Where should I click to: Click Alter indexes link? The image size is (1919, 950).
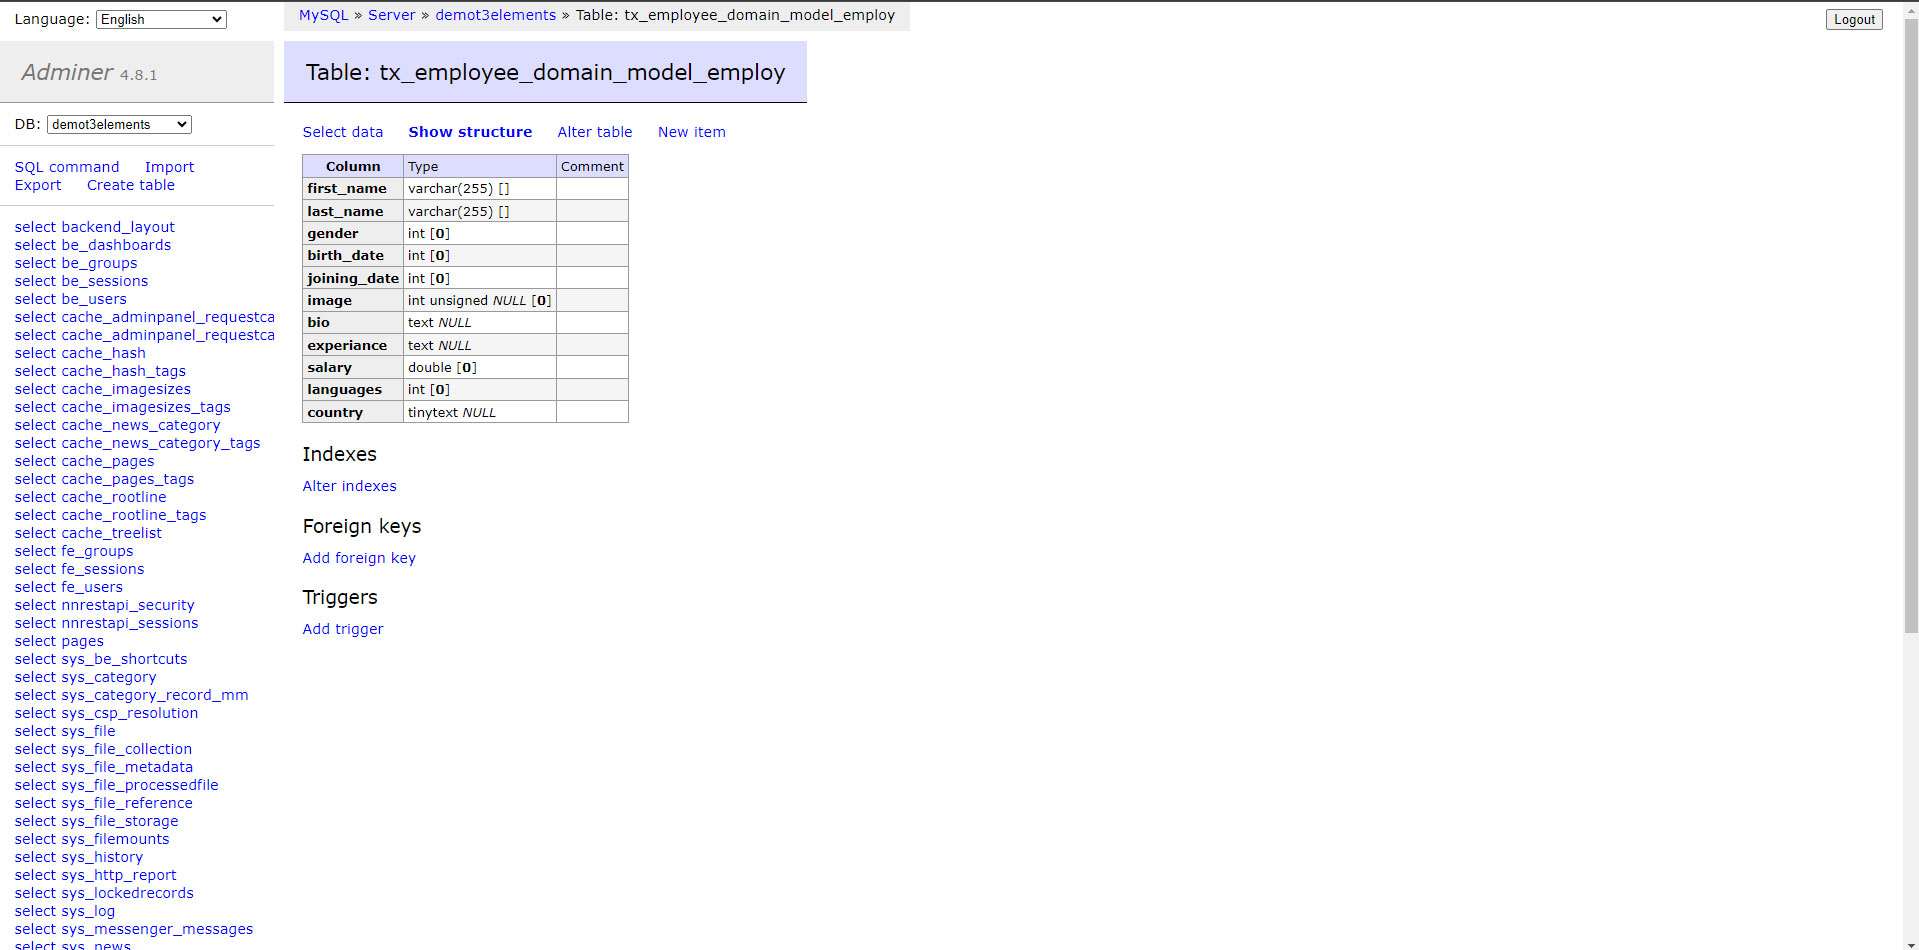click(349, 486)
